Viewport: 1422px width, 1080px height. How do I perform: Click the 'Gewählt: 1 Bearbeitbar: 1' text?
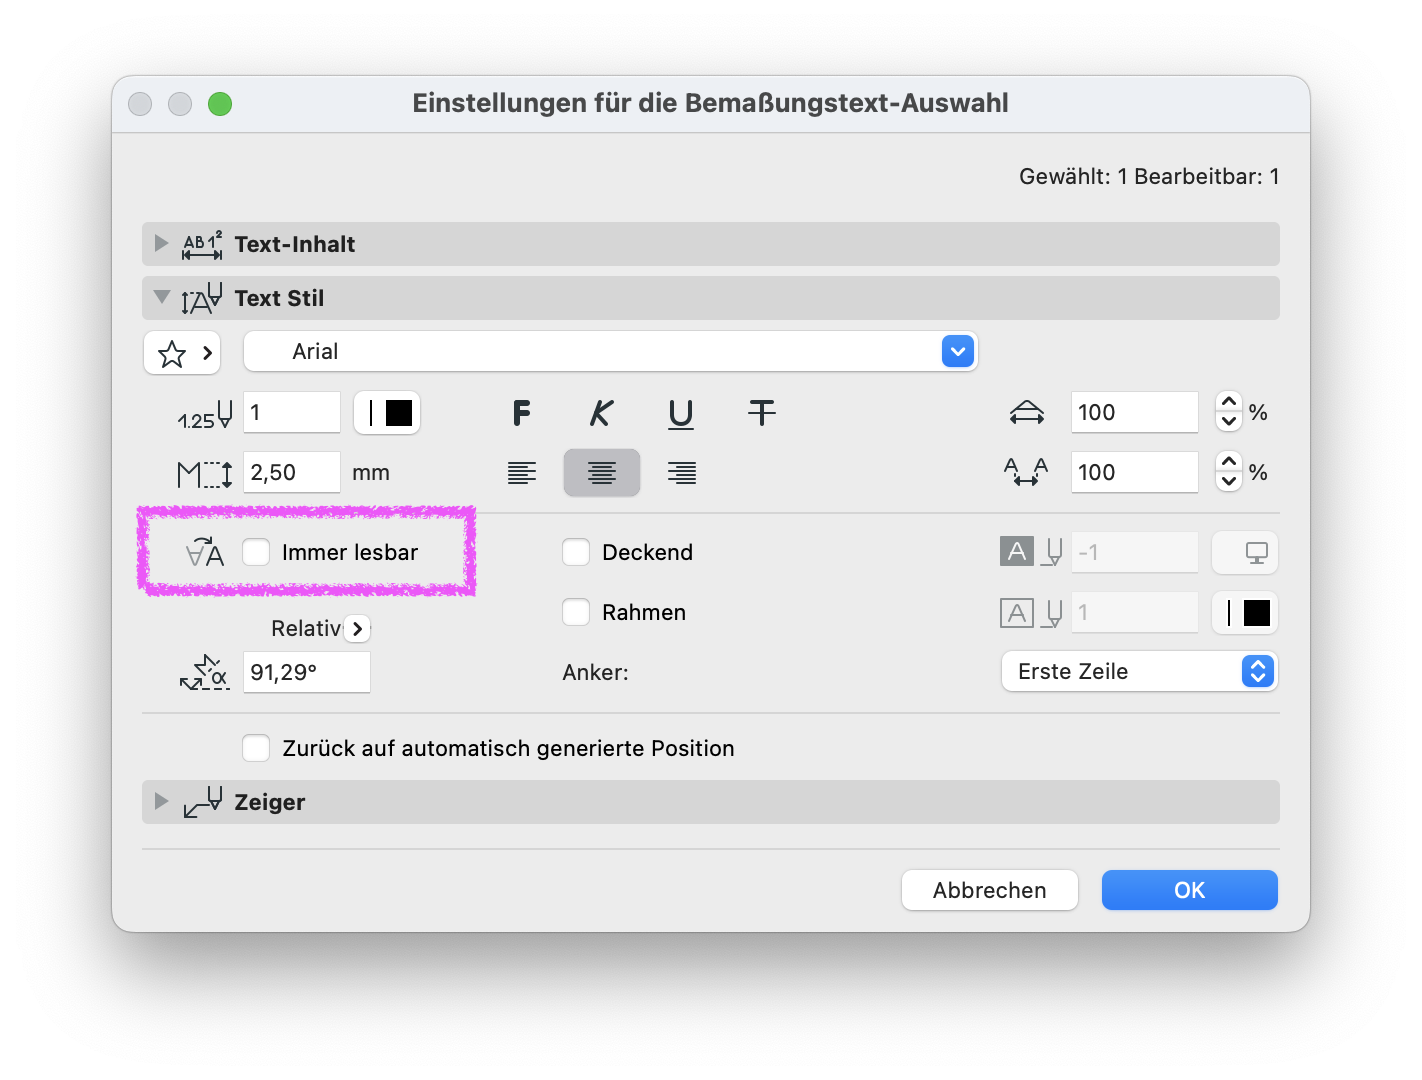(1149, 177)
